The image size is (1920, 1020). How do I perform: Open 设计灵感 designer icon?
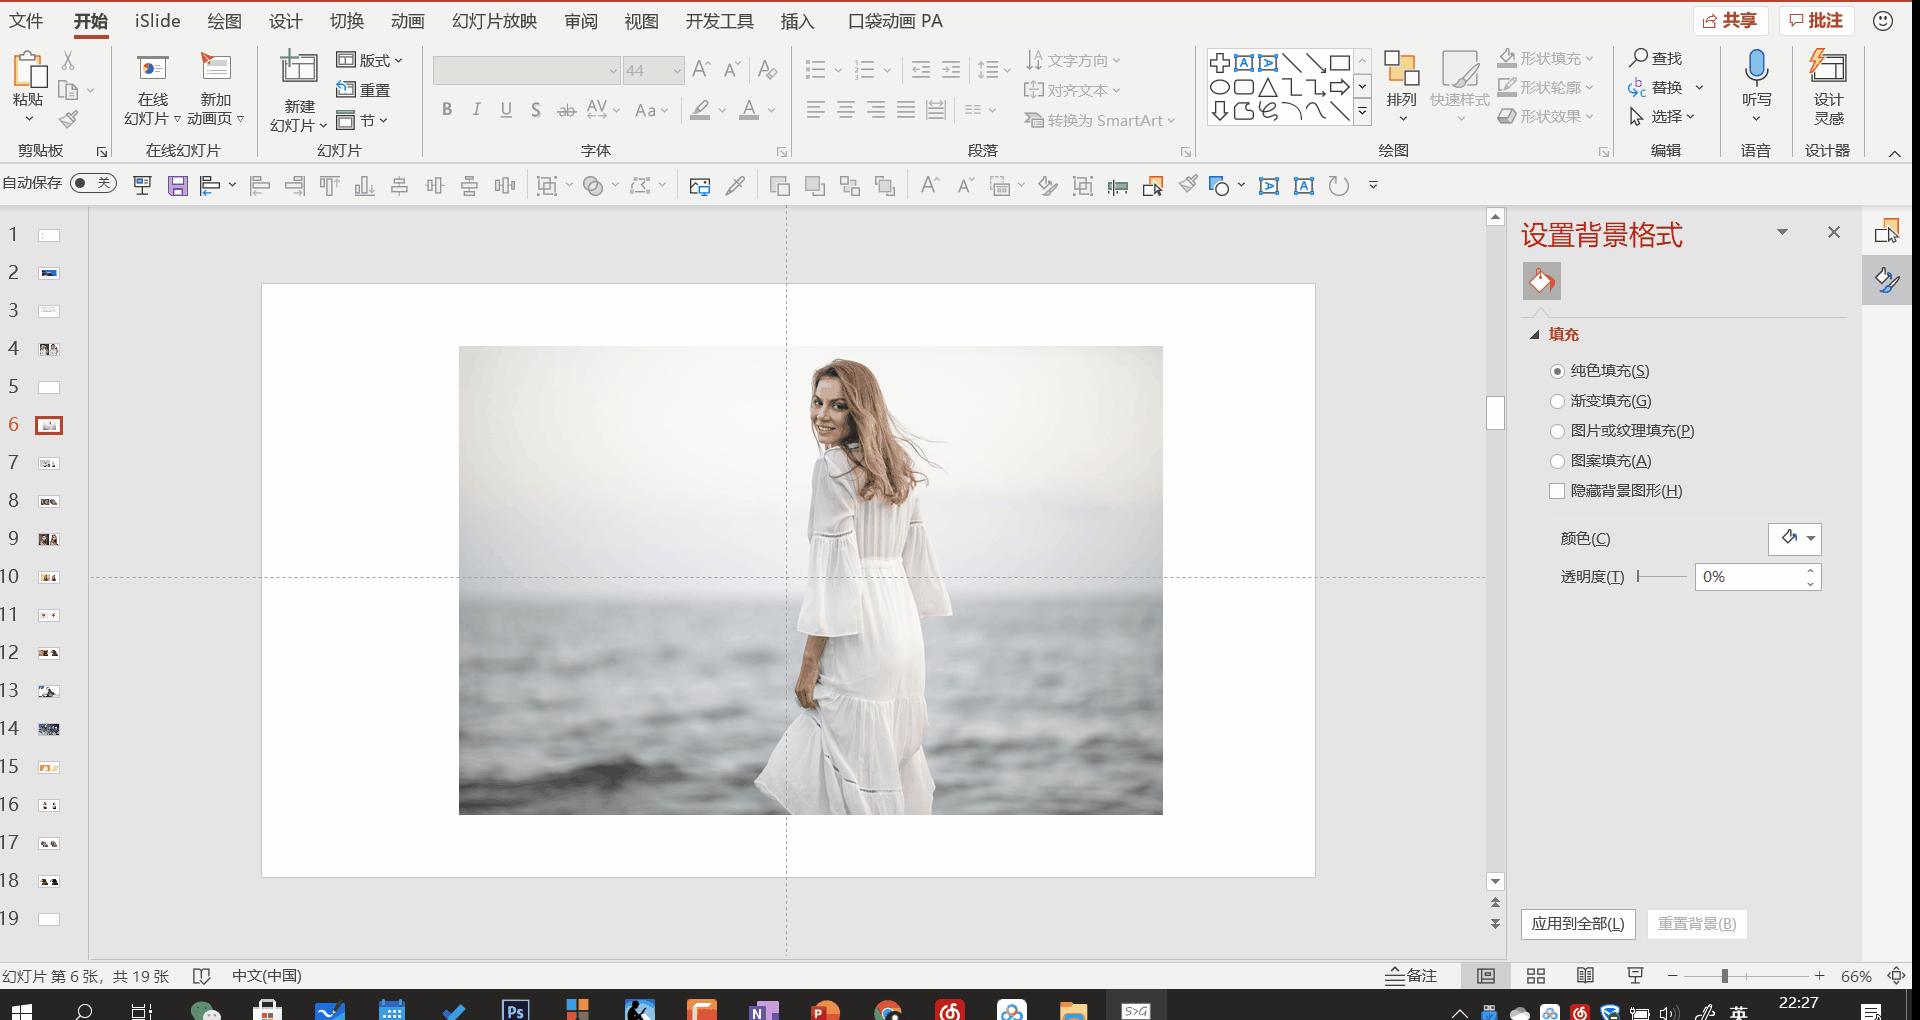pyautogui.click(x=1828, y=70)
